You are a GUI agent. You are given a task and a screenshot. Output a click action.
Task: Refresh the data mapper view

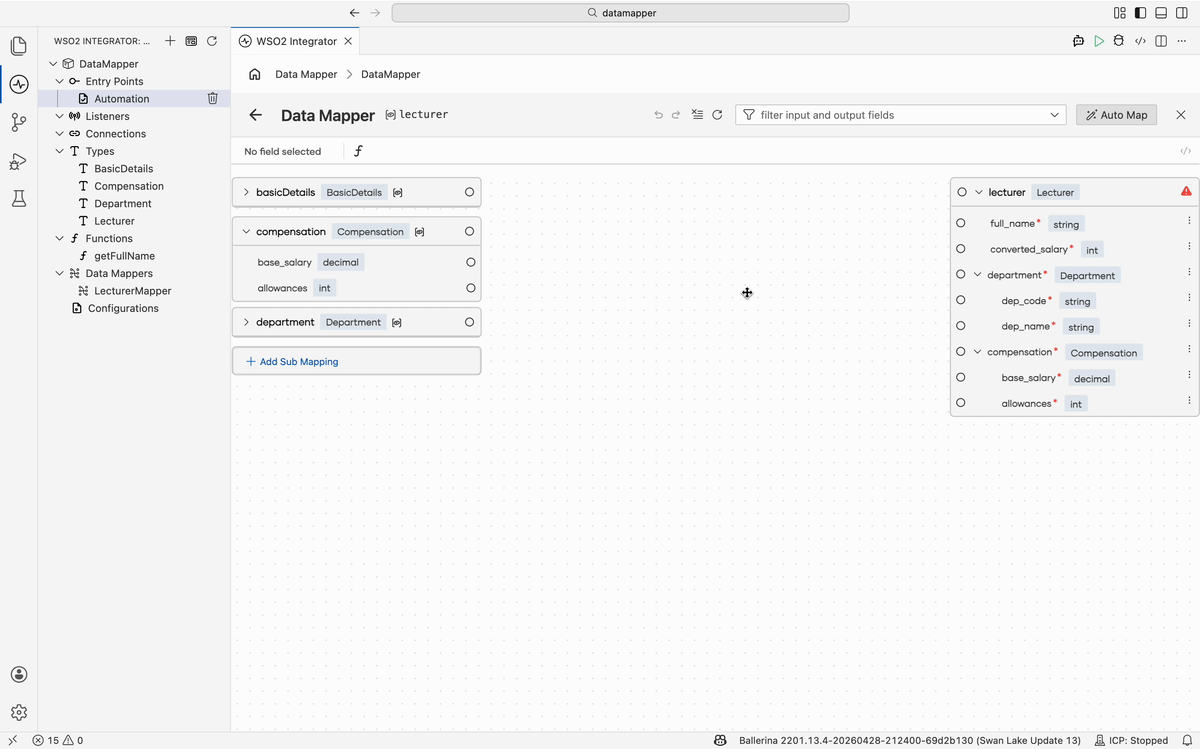coord(717,115)
